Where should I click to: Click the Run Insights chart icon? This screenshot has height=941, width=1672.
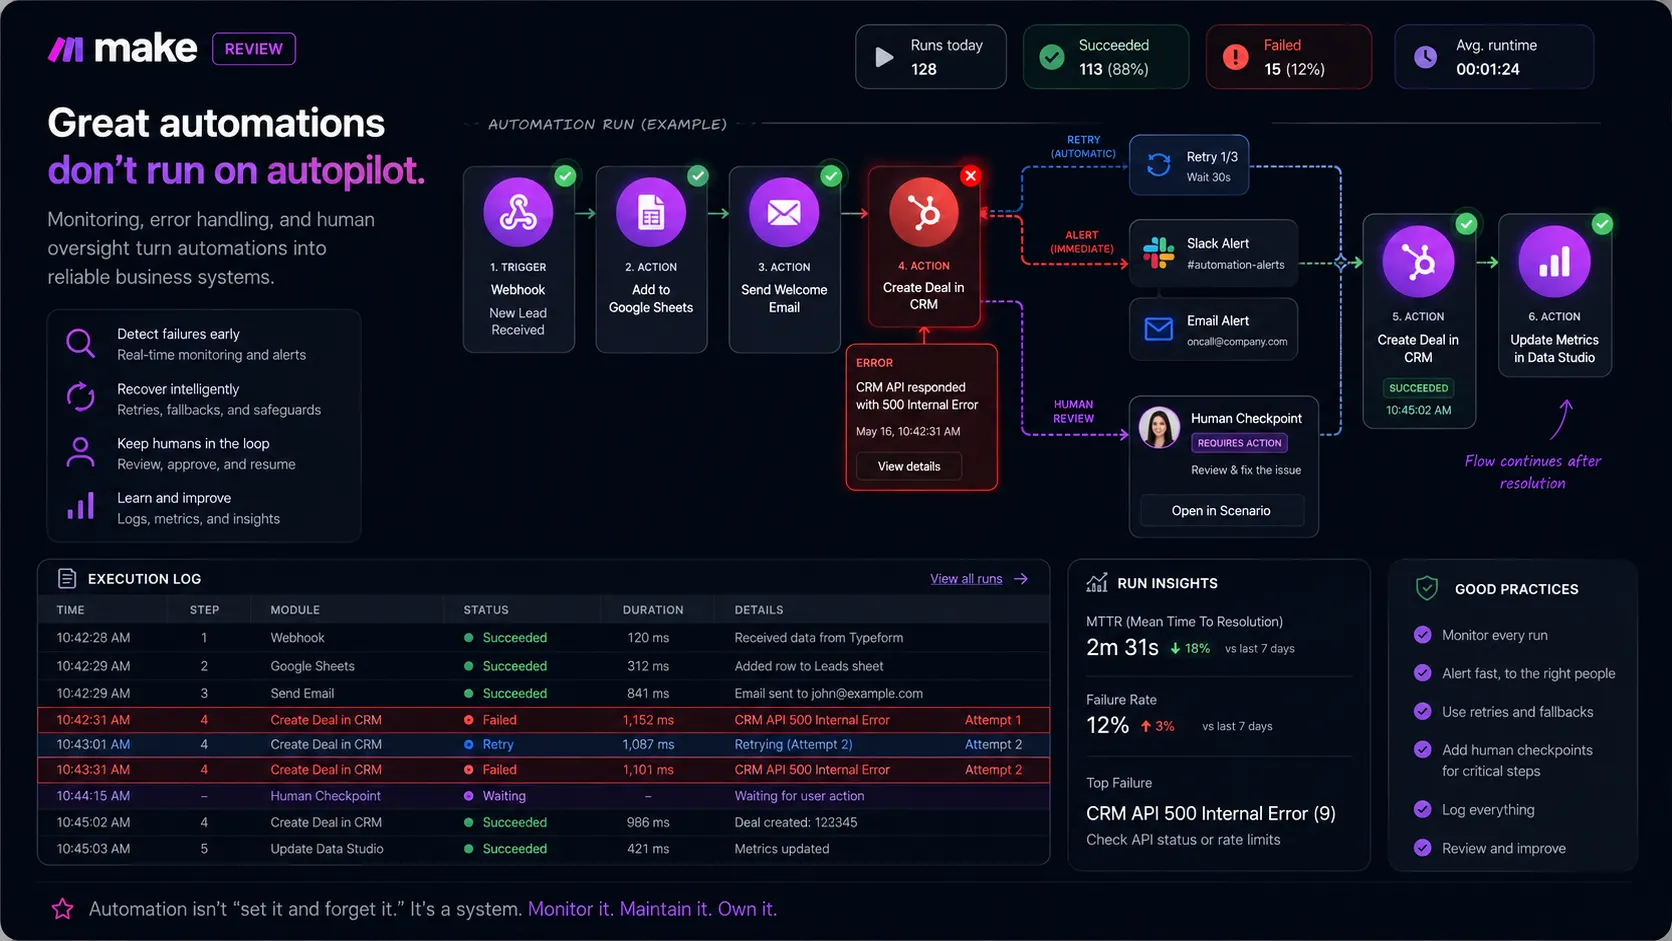1097,582
